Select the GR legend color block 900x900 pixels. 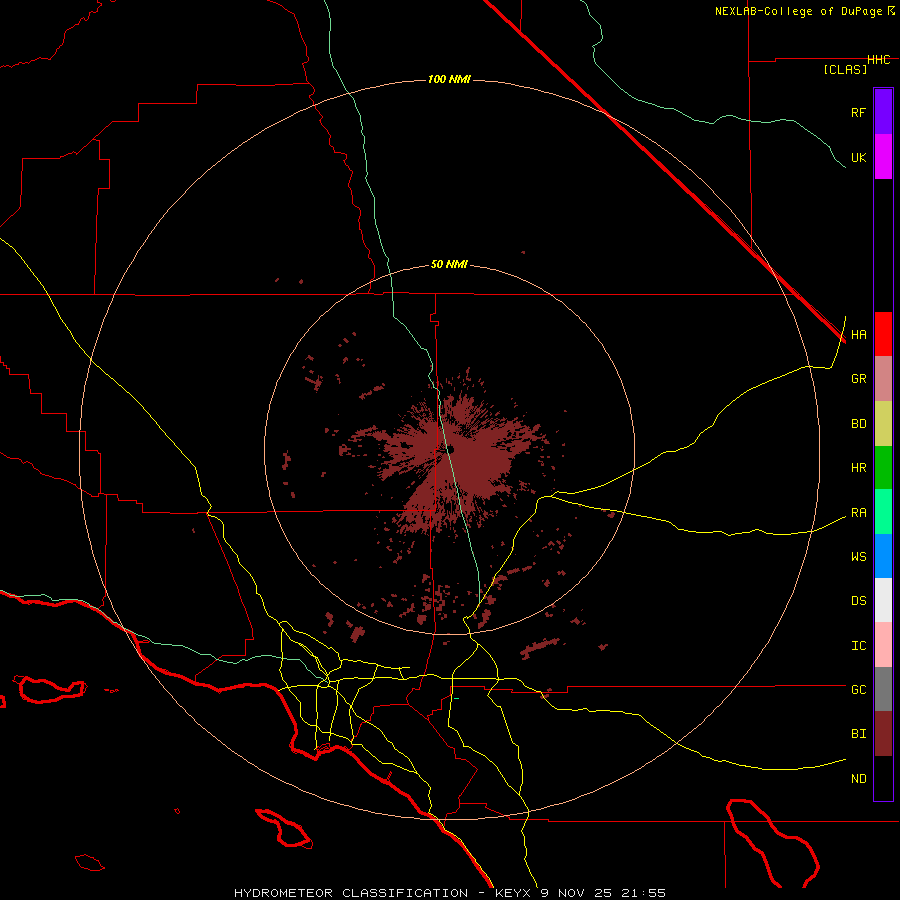point(883,378)
